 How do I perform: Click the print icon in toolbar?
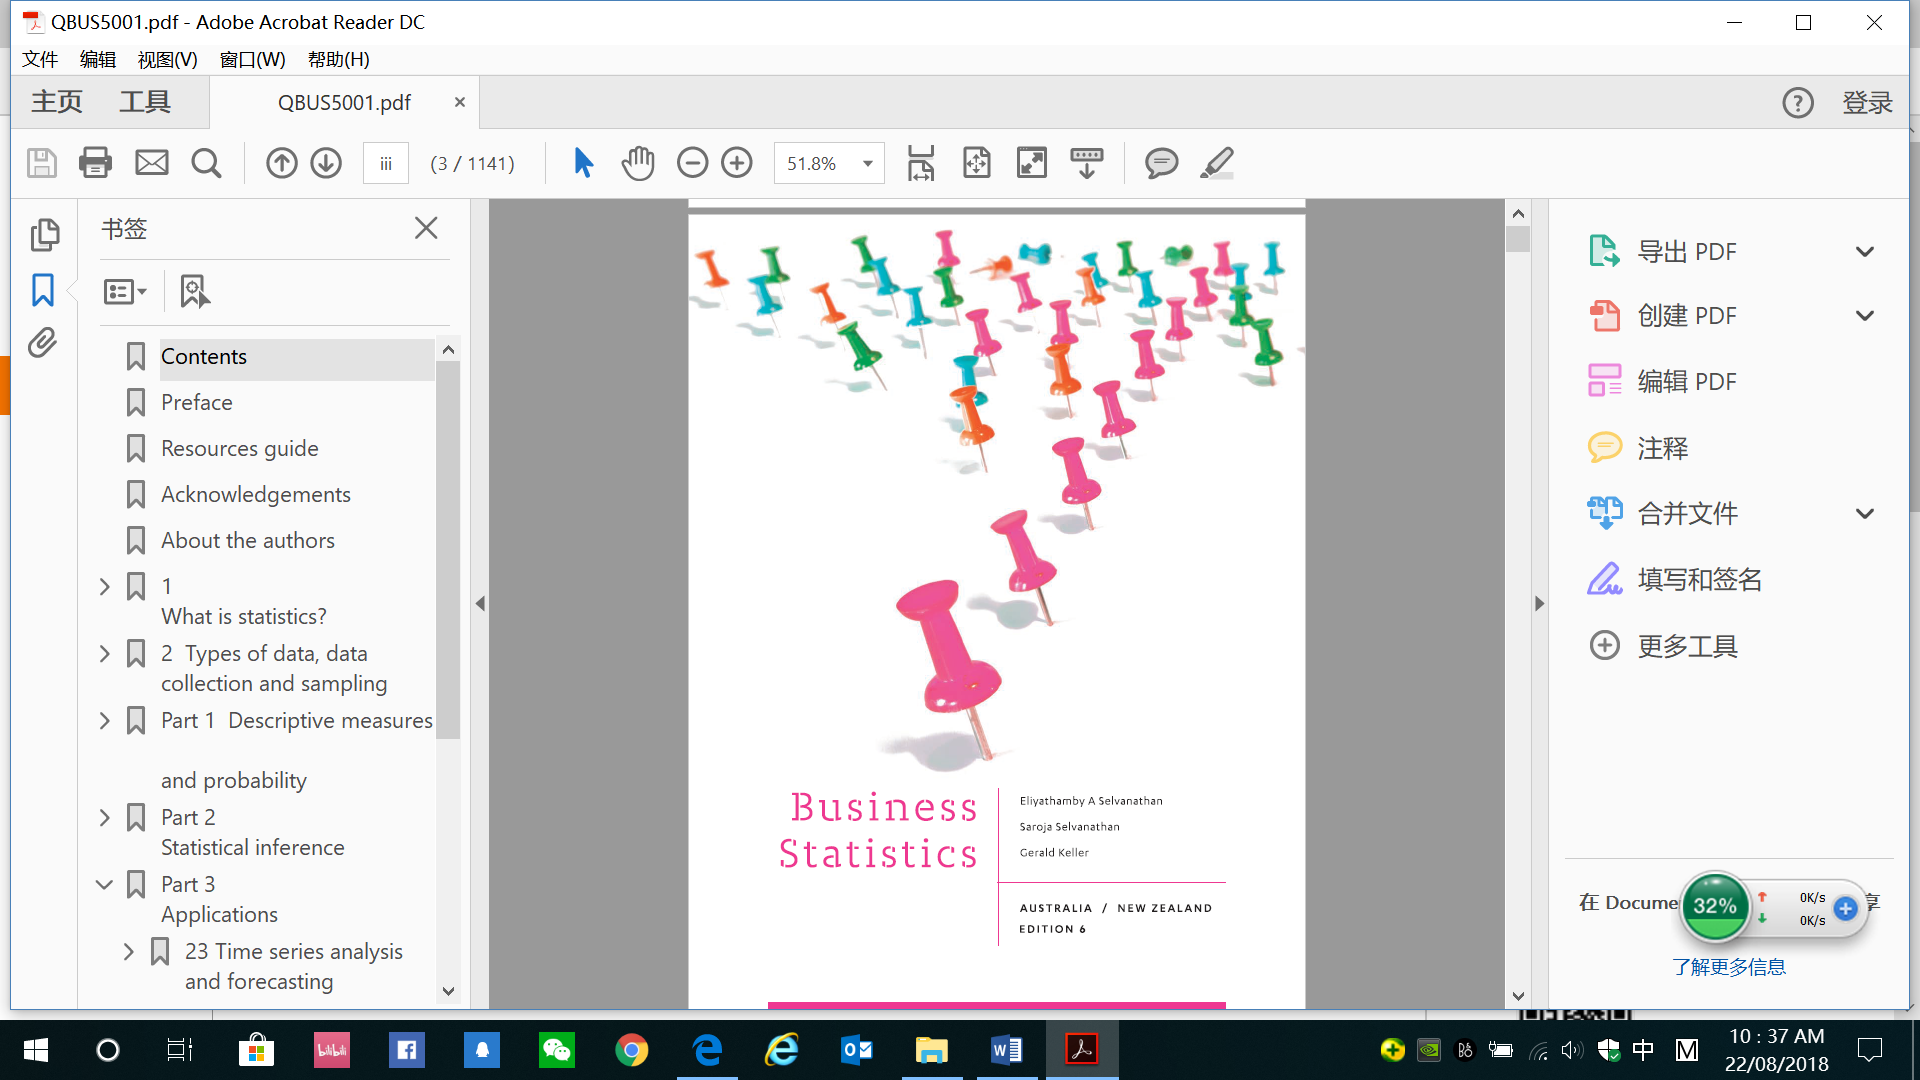pos(95,162)
